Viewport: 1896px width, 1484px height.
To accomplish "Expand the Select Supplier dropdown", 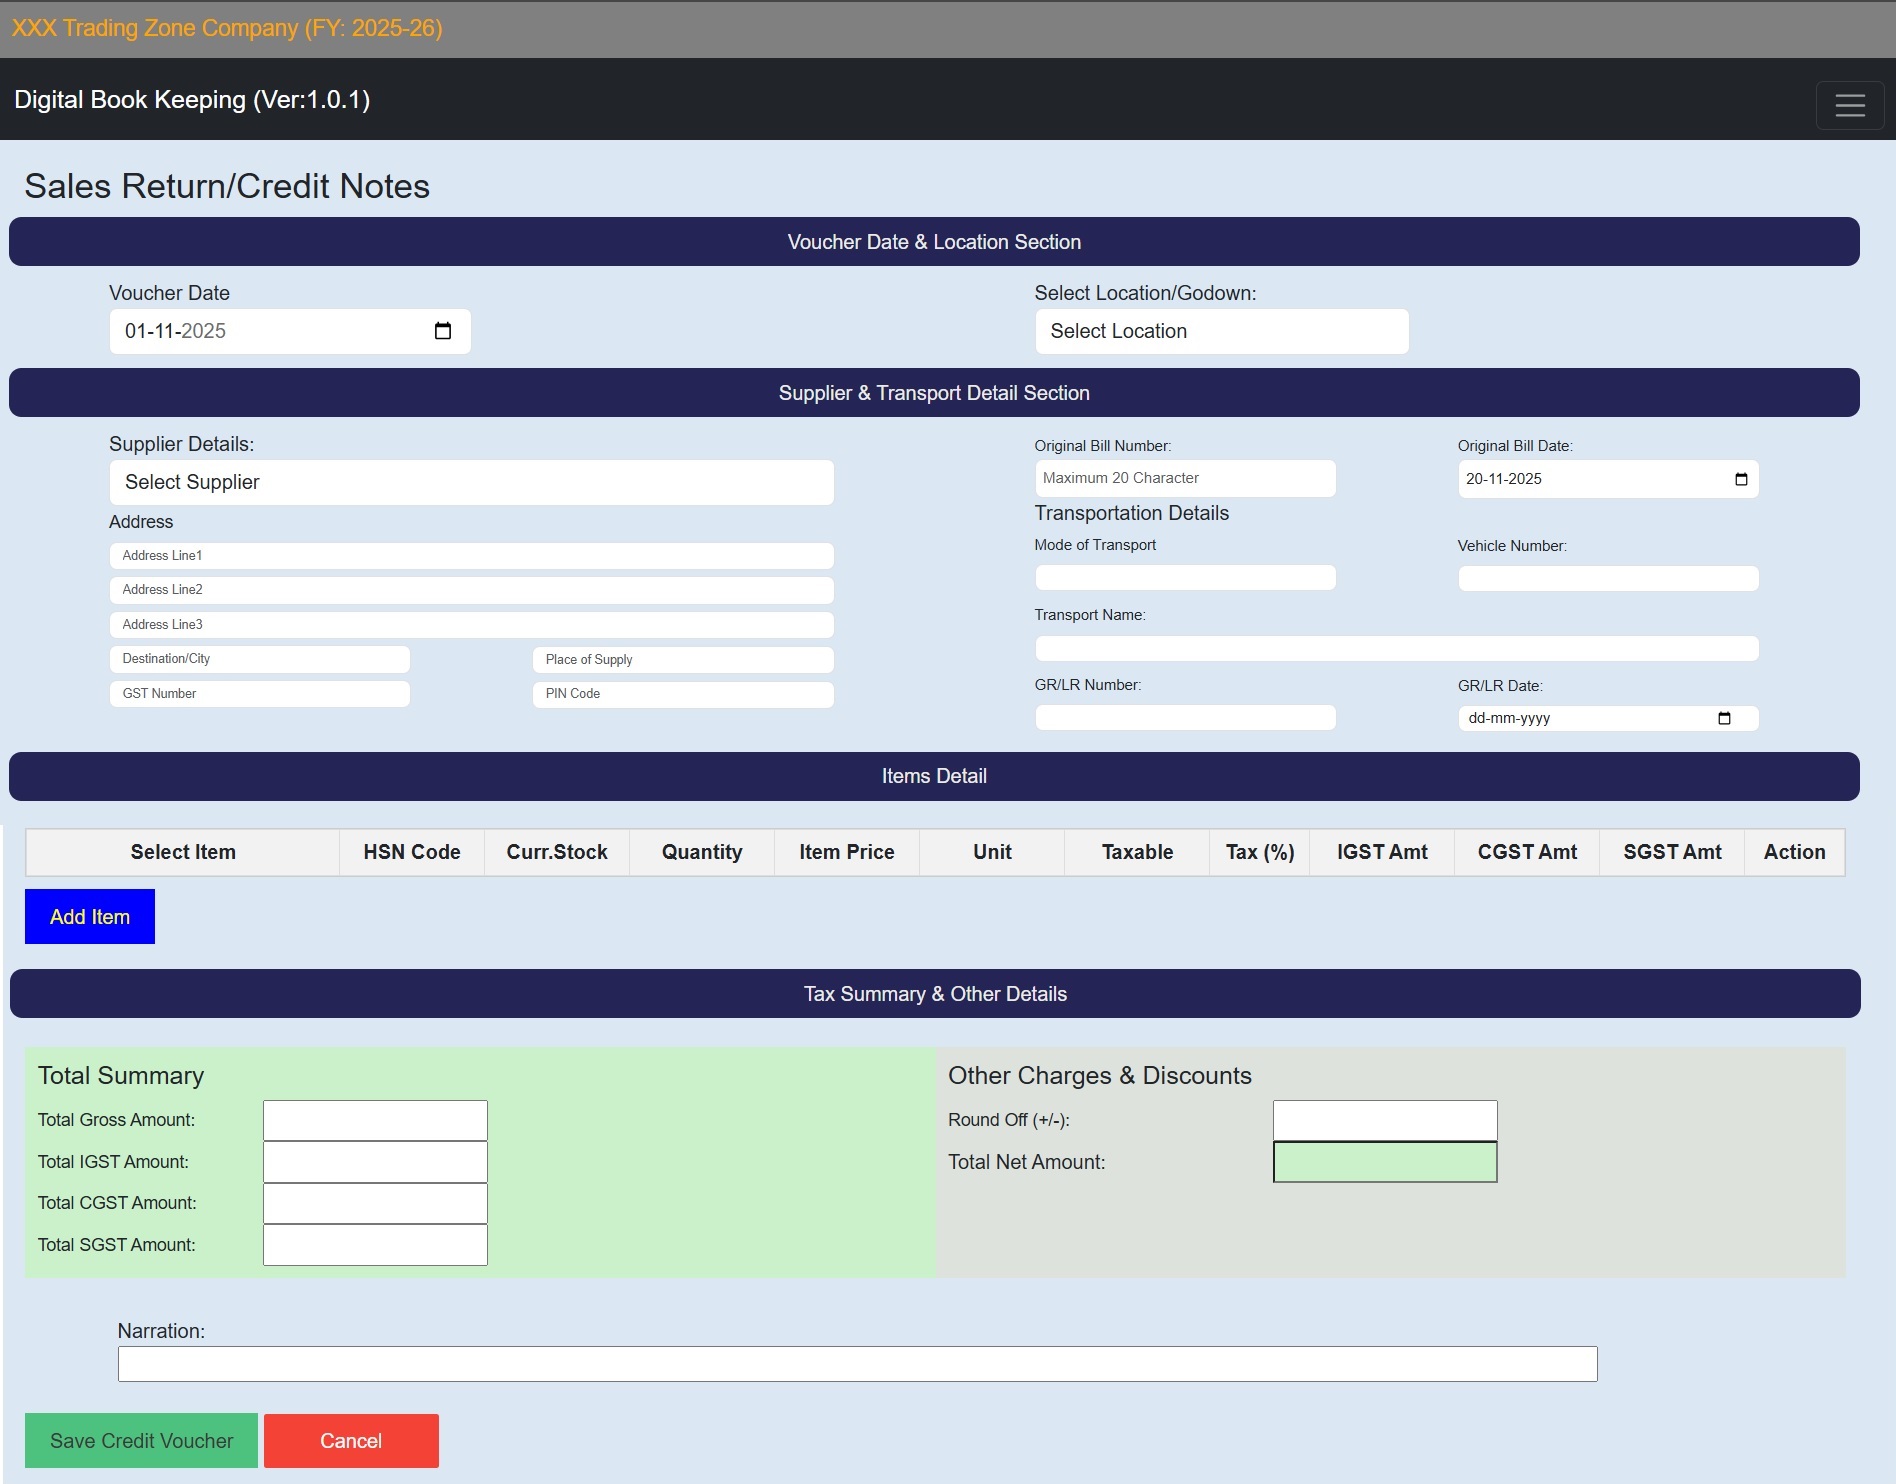I will click(471, 482).
